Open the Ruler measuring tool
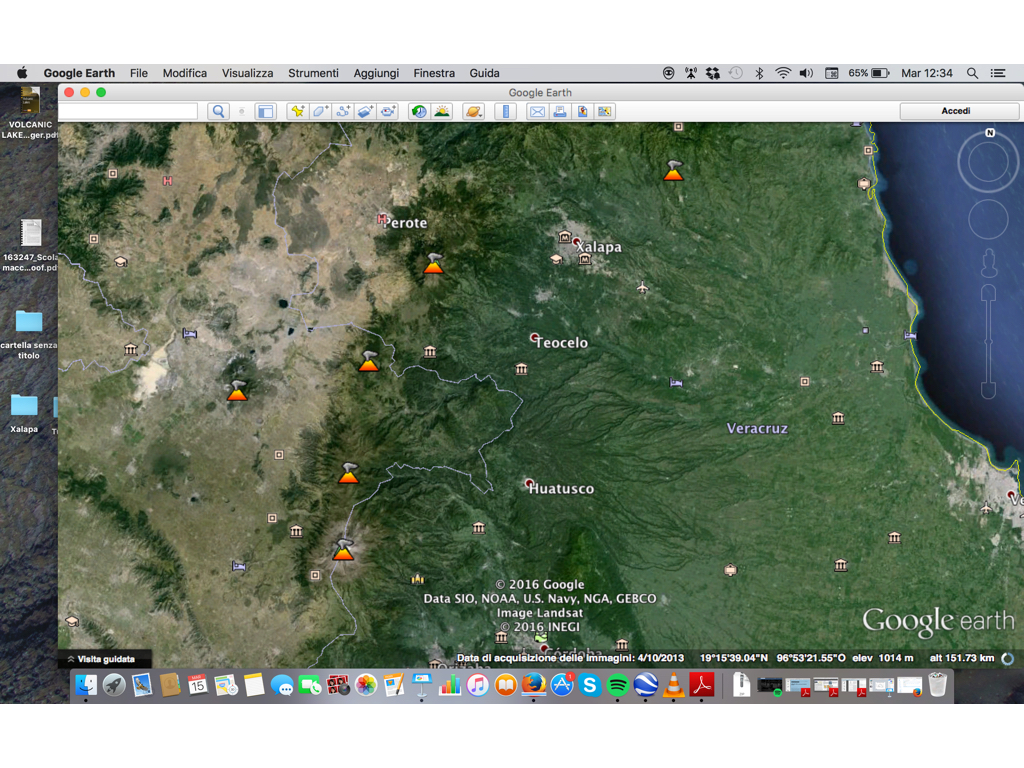The height and width of the screenshot is (768, 1024). (505, 111)
